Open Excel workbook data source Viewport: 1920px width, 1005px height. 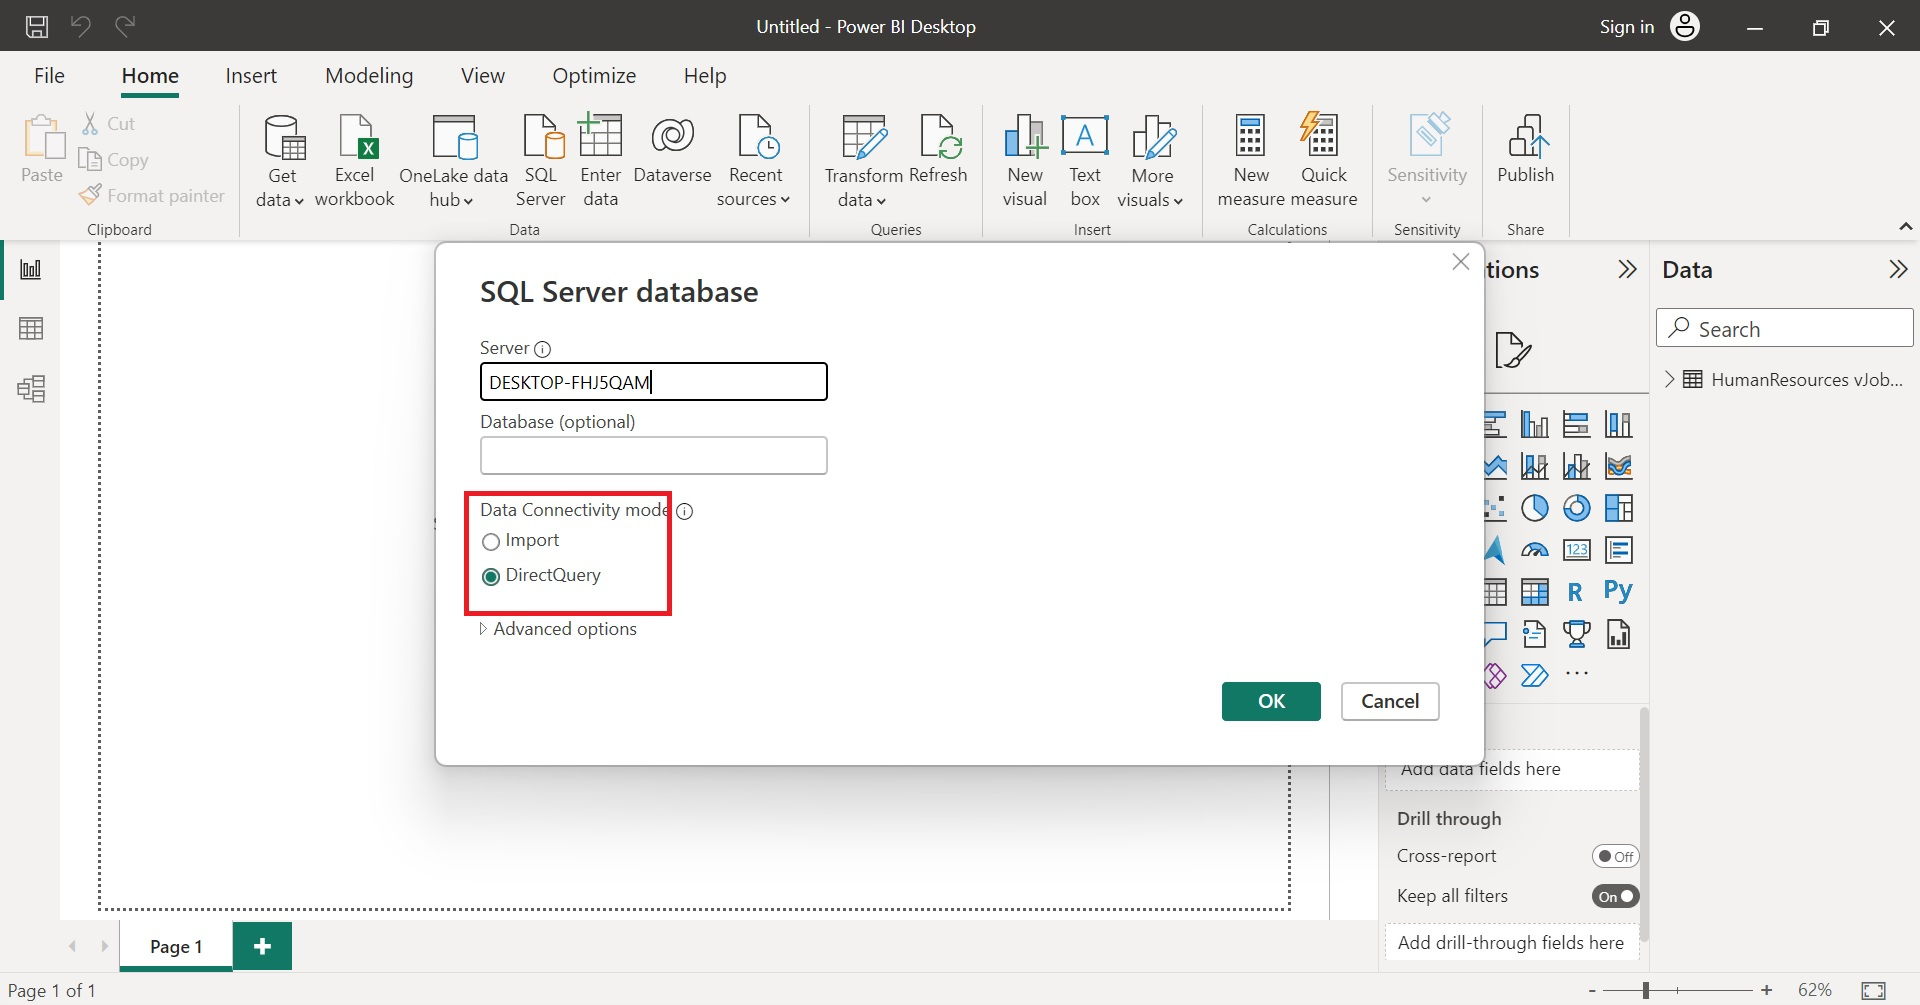point(355,160)
